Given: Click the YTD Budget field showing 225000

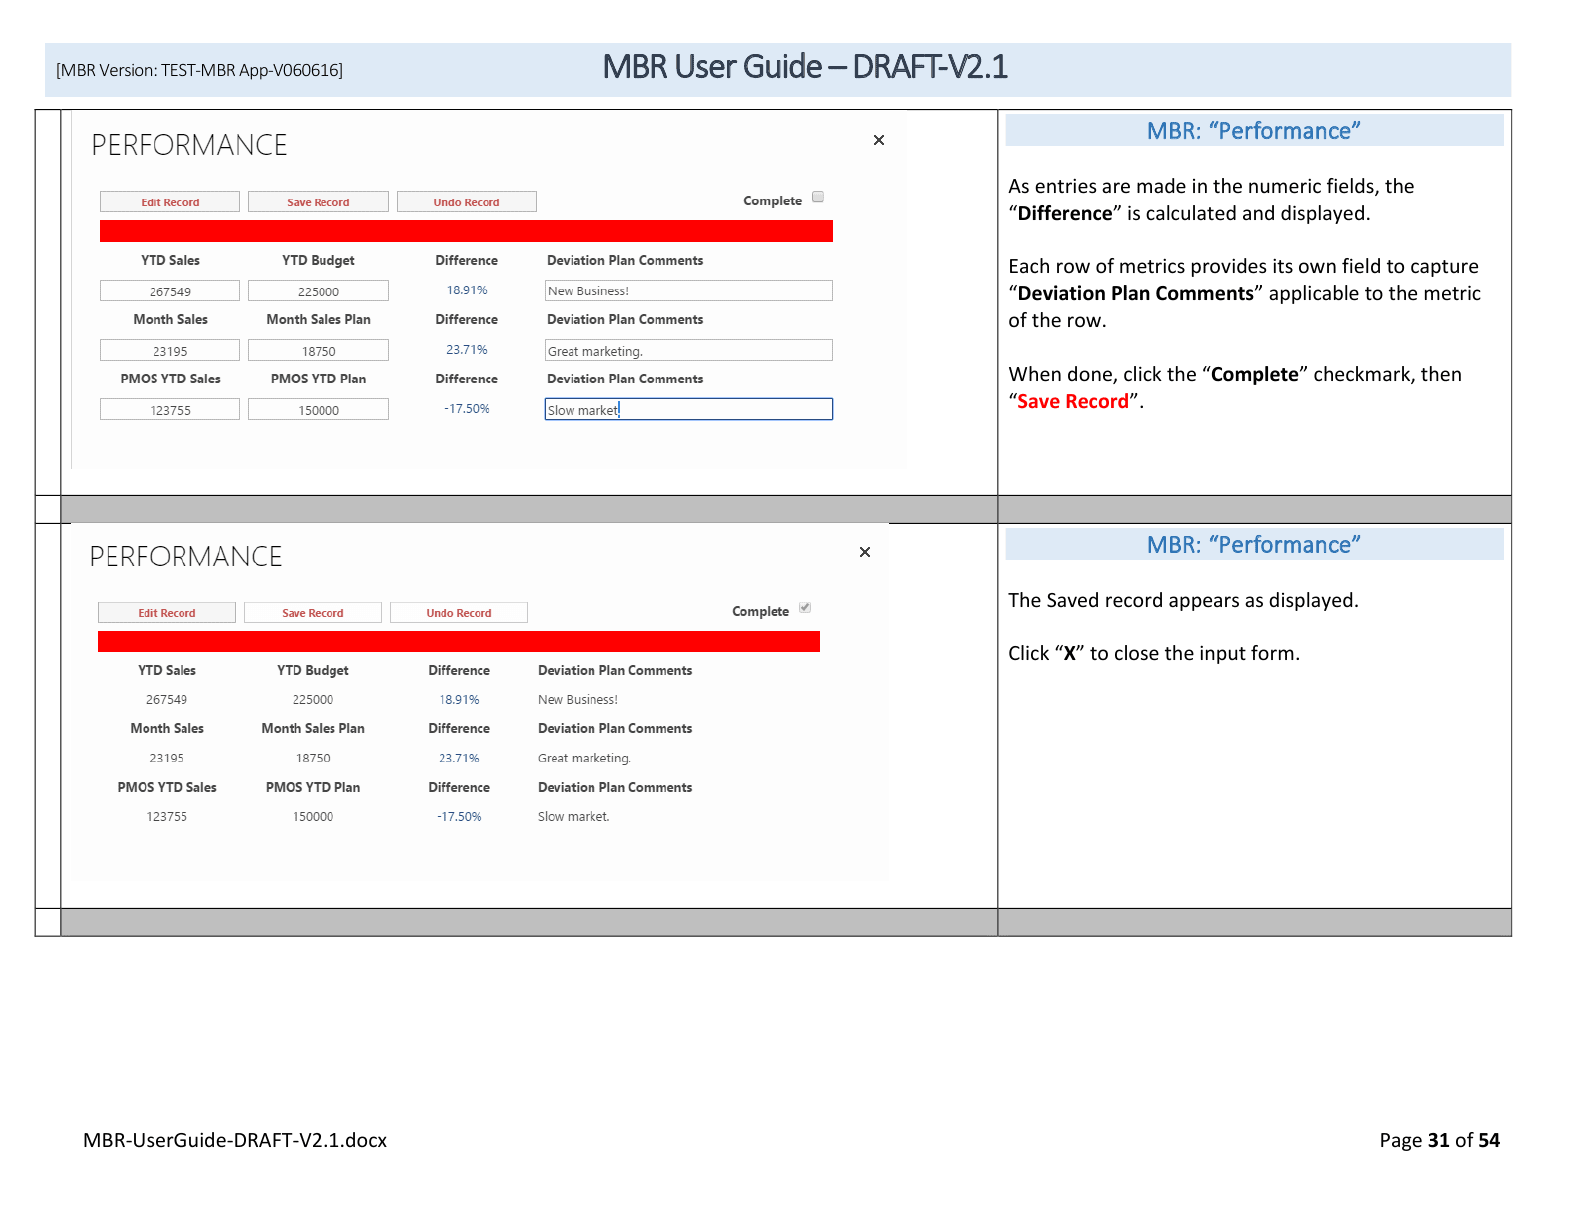Looking at the screenshot, I should (318, 291).
